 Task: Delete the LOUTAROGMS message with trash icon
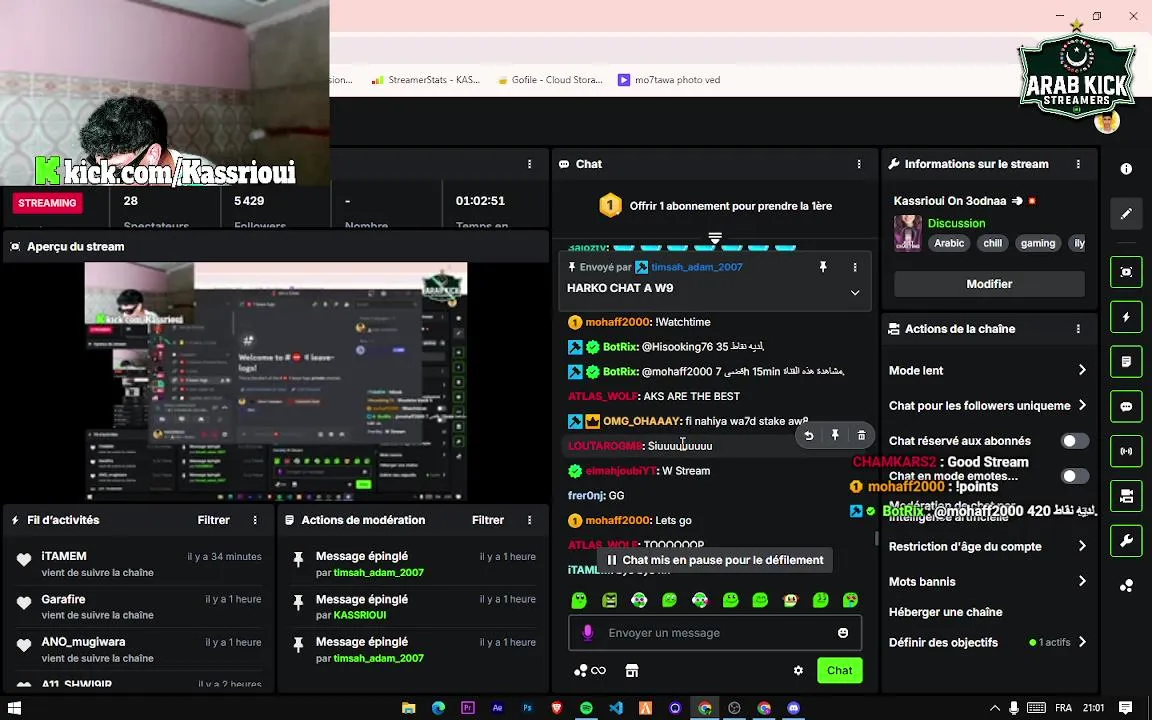coord(861,436)
